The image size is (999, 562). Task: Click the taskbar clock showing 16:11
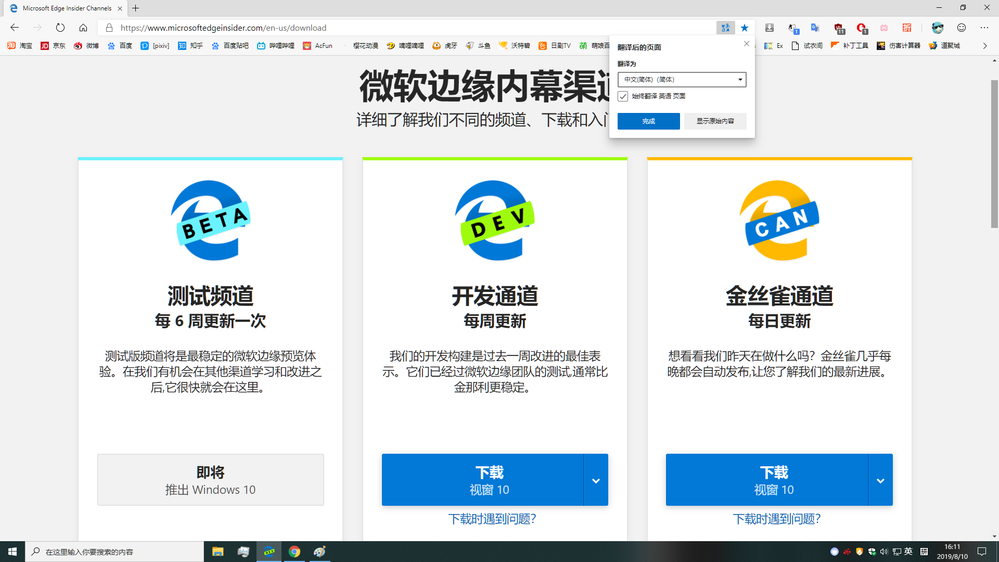click(x=952, y=552)
